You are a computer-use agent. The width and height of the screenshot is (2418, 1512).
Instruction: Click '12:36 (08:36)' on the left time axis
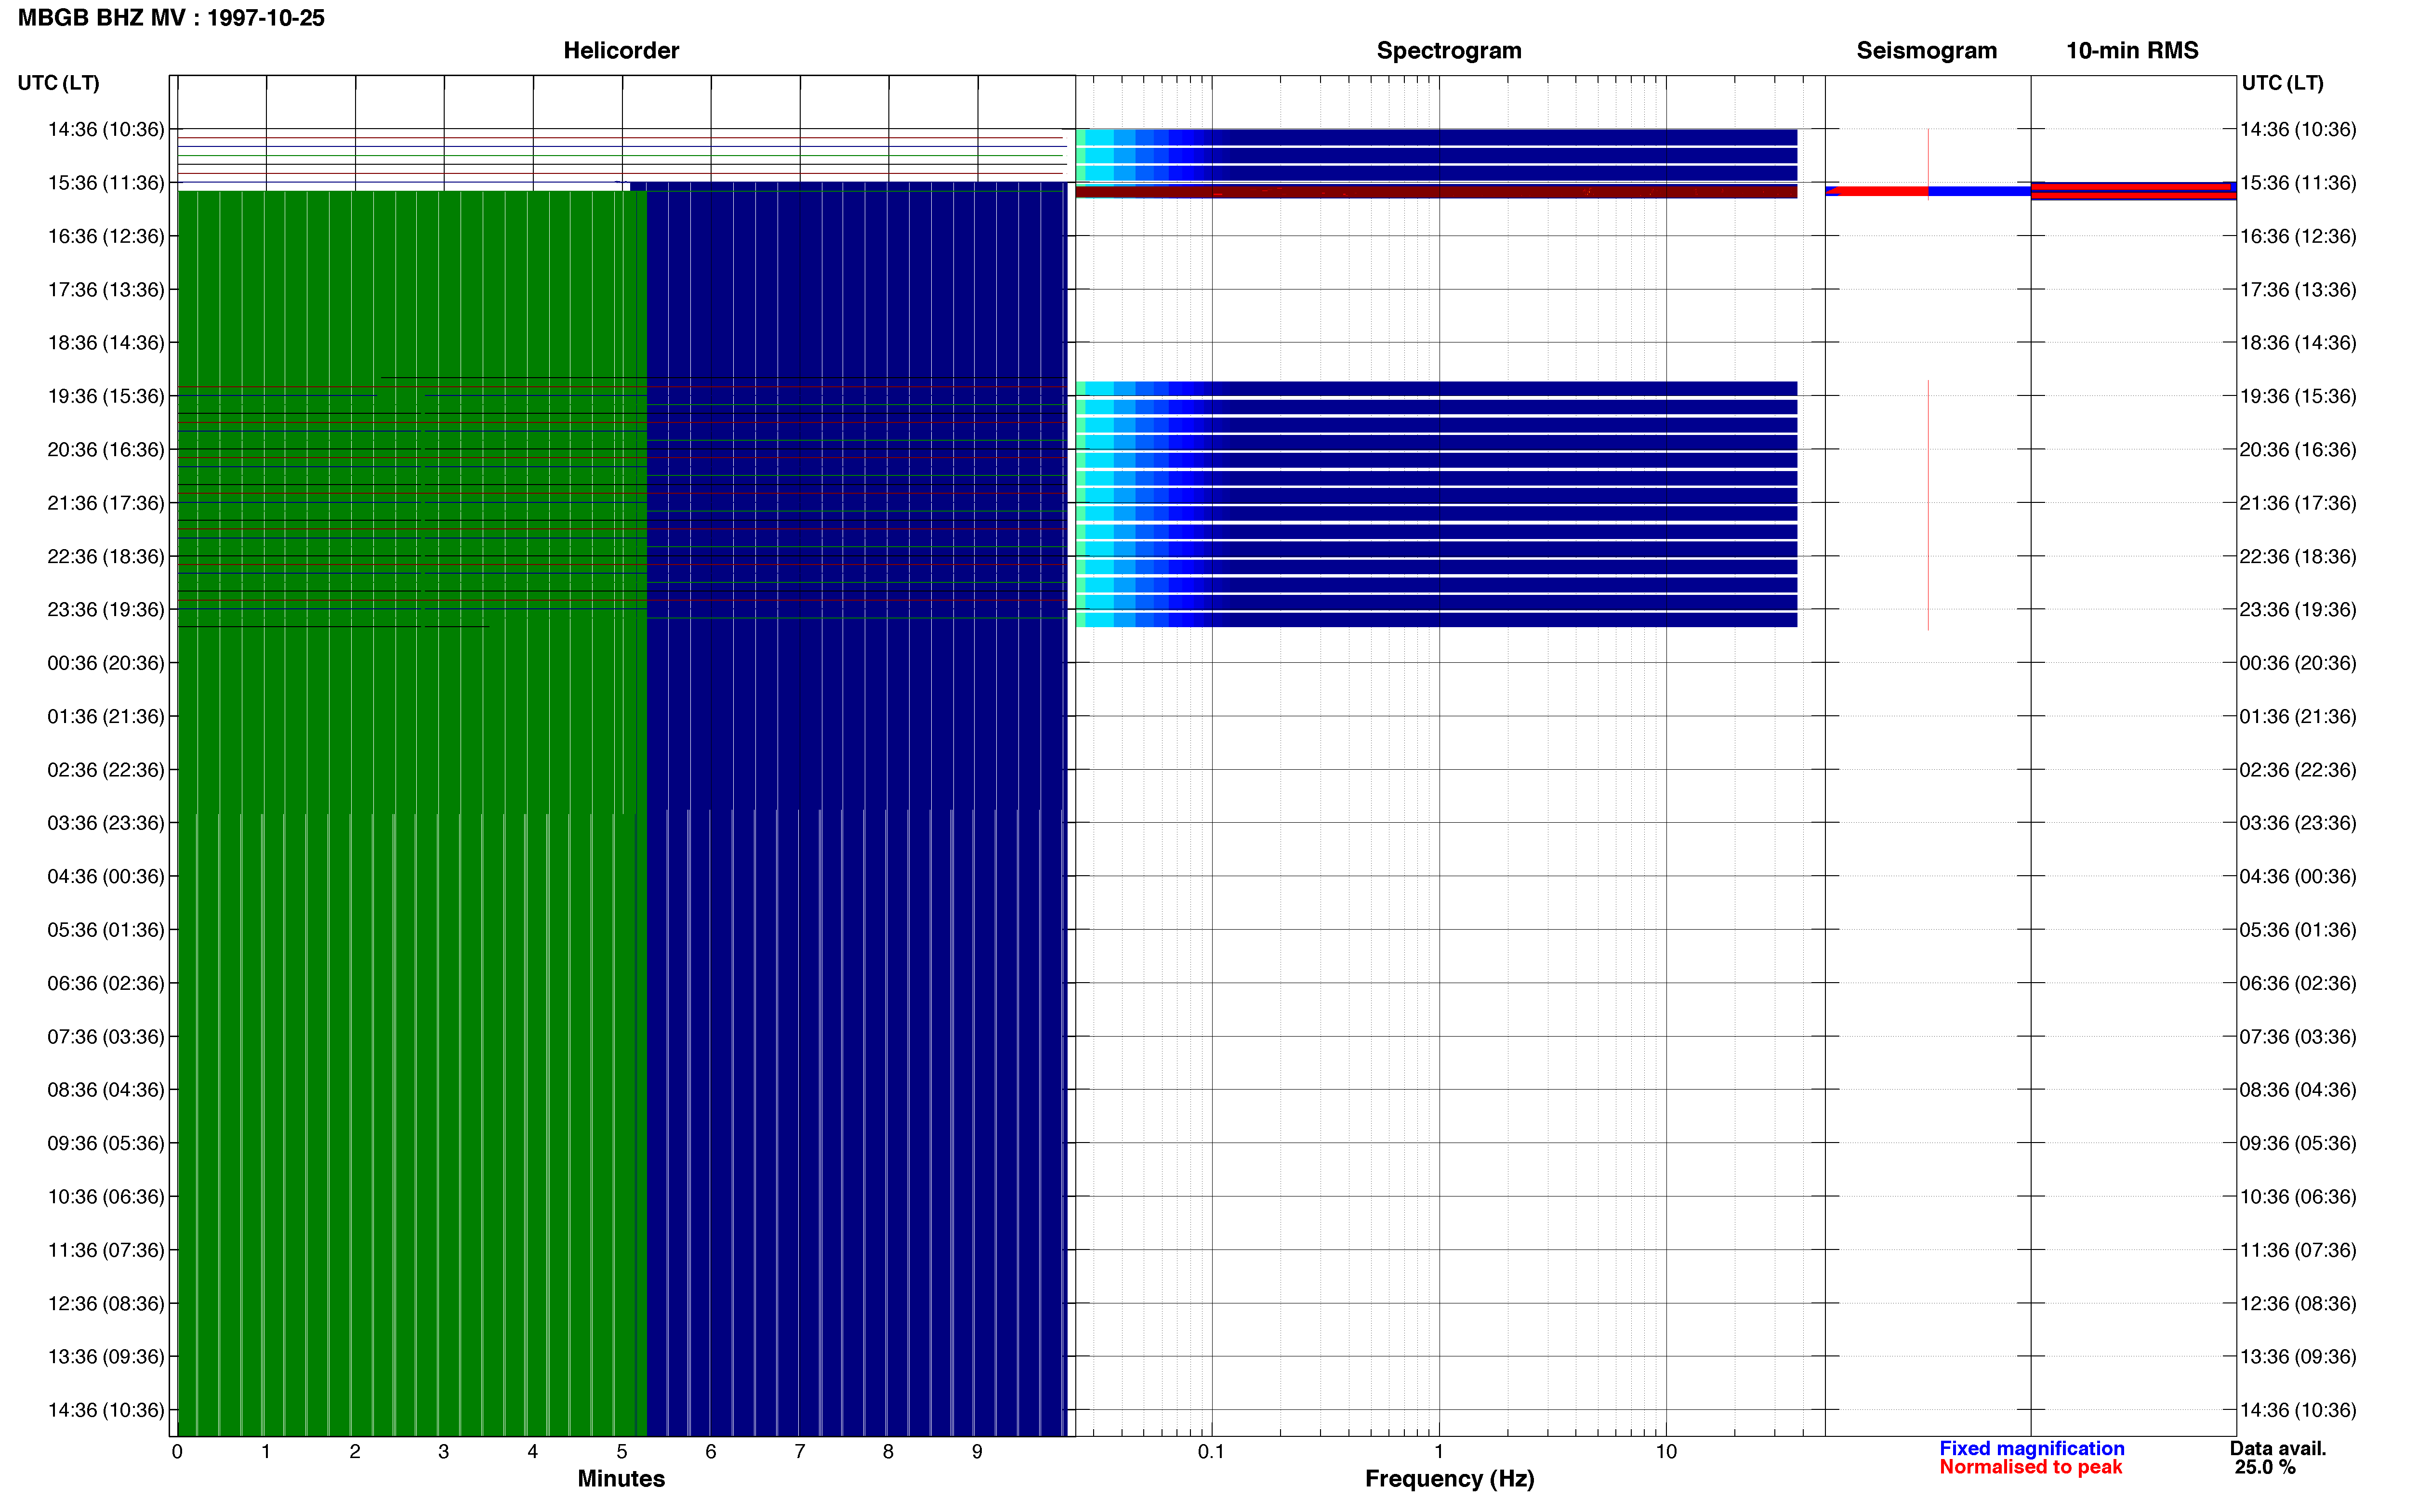[x=106, y=1303]
